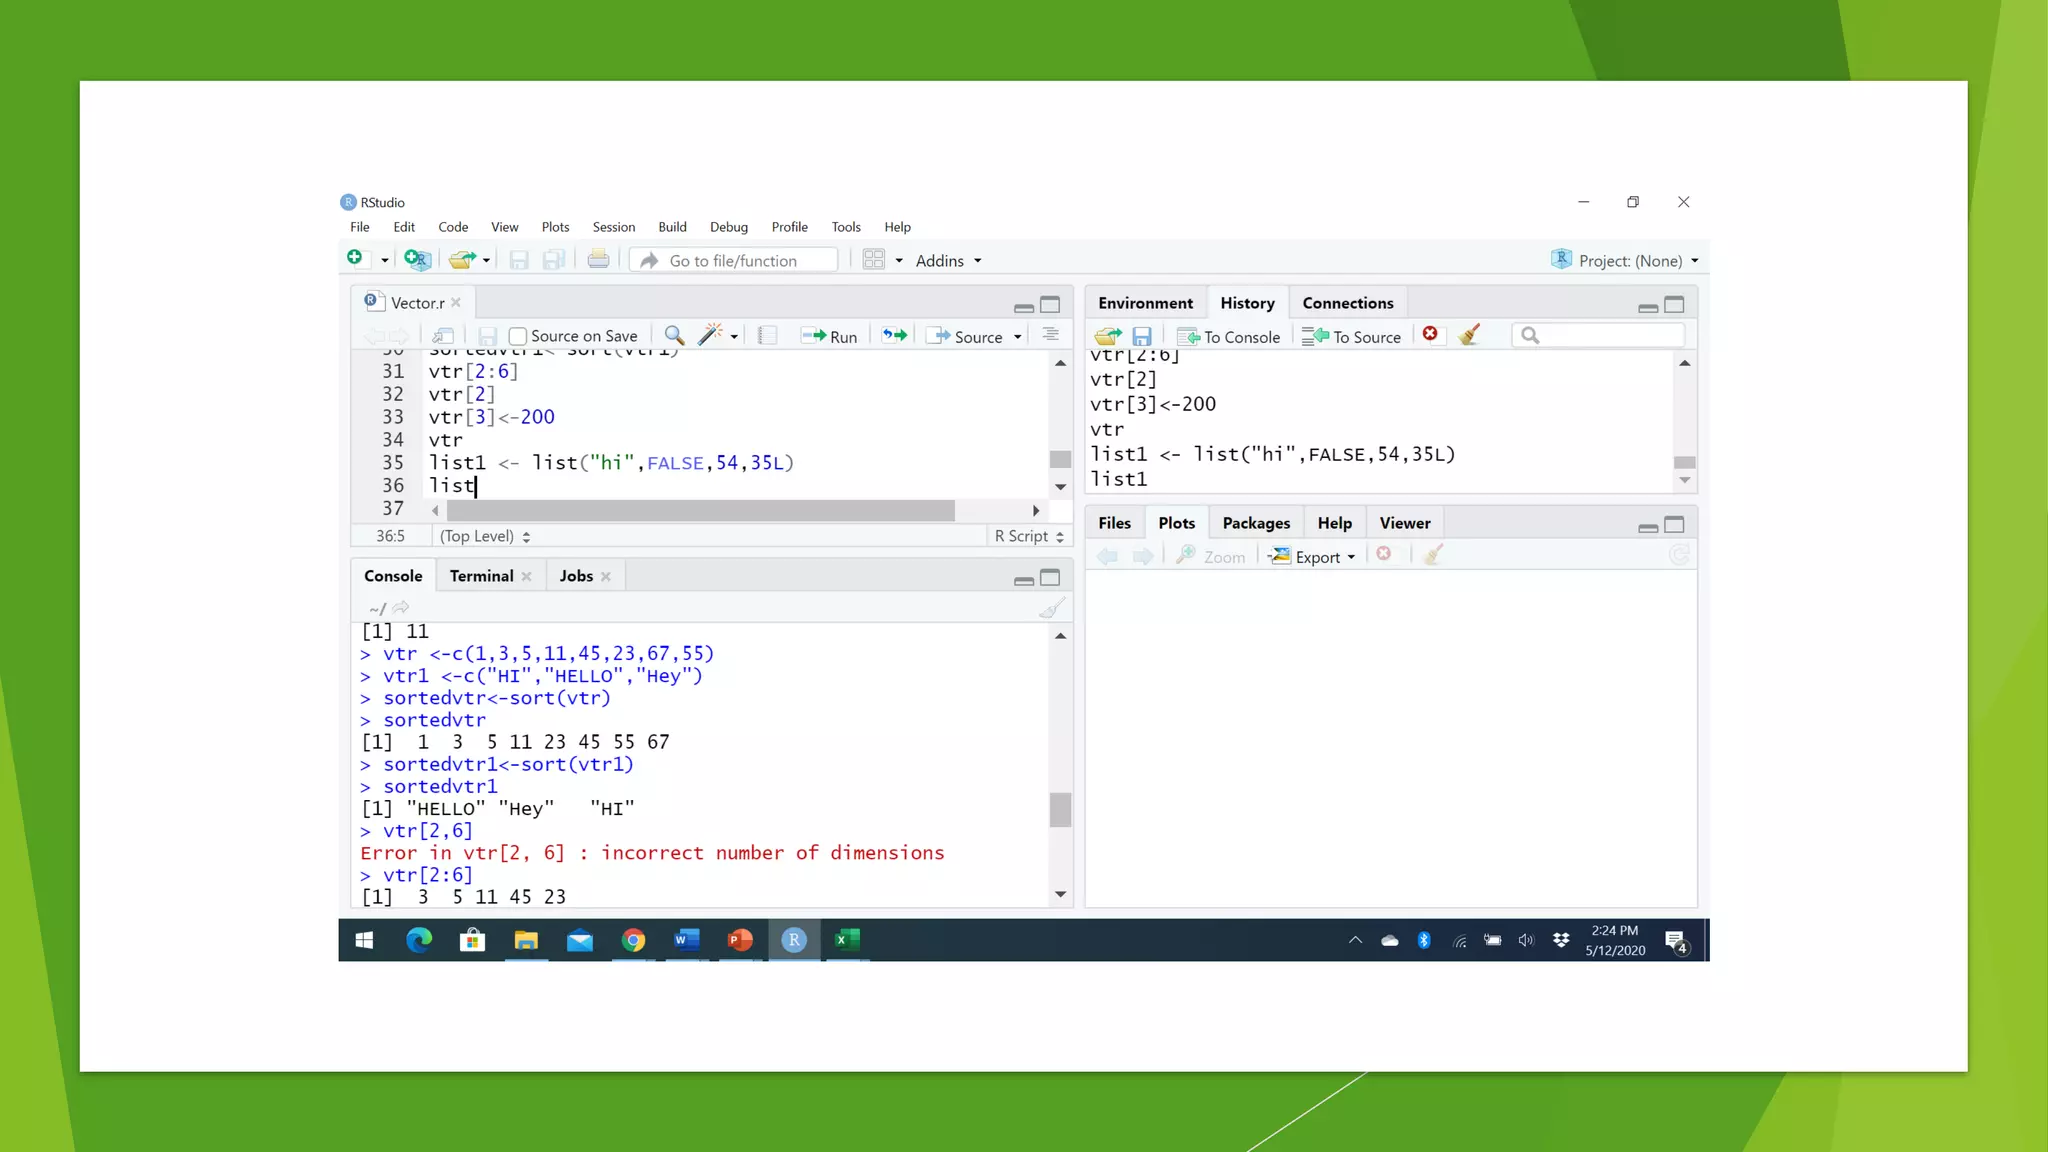Open the Viewer tab

tap(1405, 523)
